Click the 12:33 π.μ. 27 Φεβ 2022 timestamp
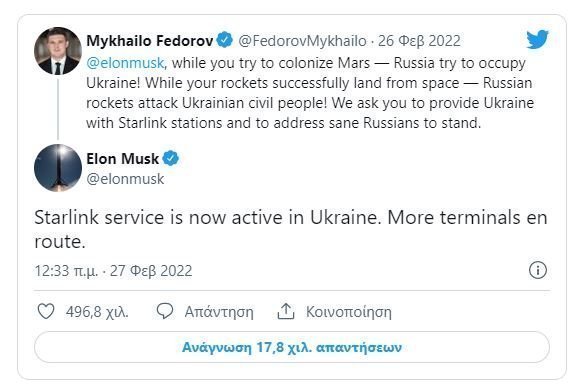The width and height of the screenshot is (573, 386). pyautogui.click(x=113, y=271)
